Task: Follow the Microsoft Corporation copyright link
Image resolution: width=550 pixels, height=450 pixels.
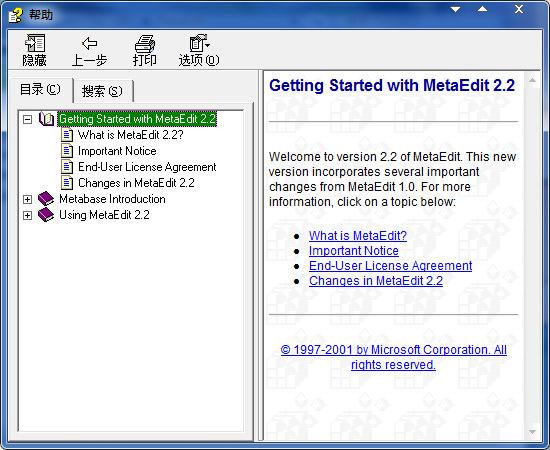Action: click(x=394, y=357)
